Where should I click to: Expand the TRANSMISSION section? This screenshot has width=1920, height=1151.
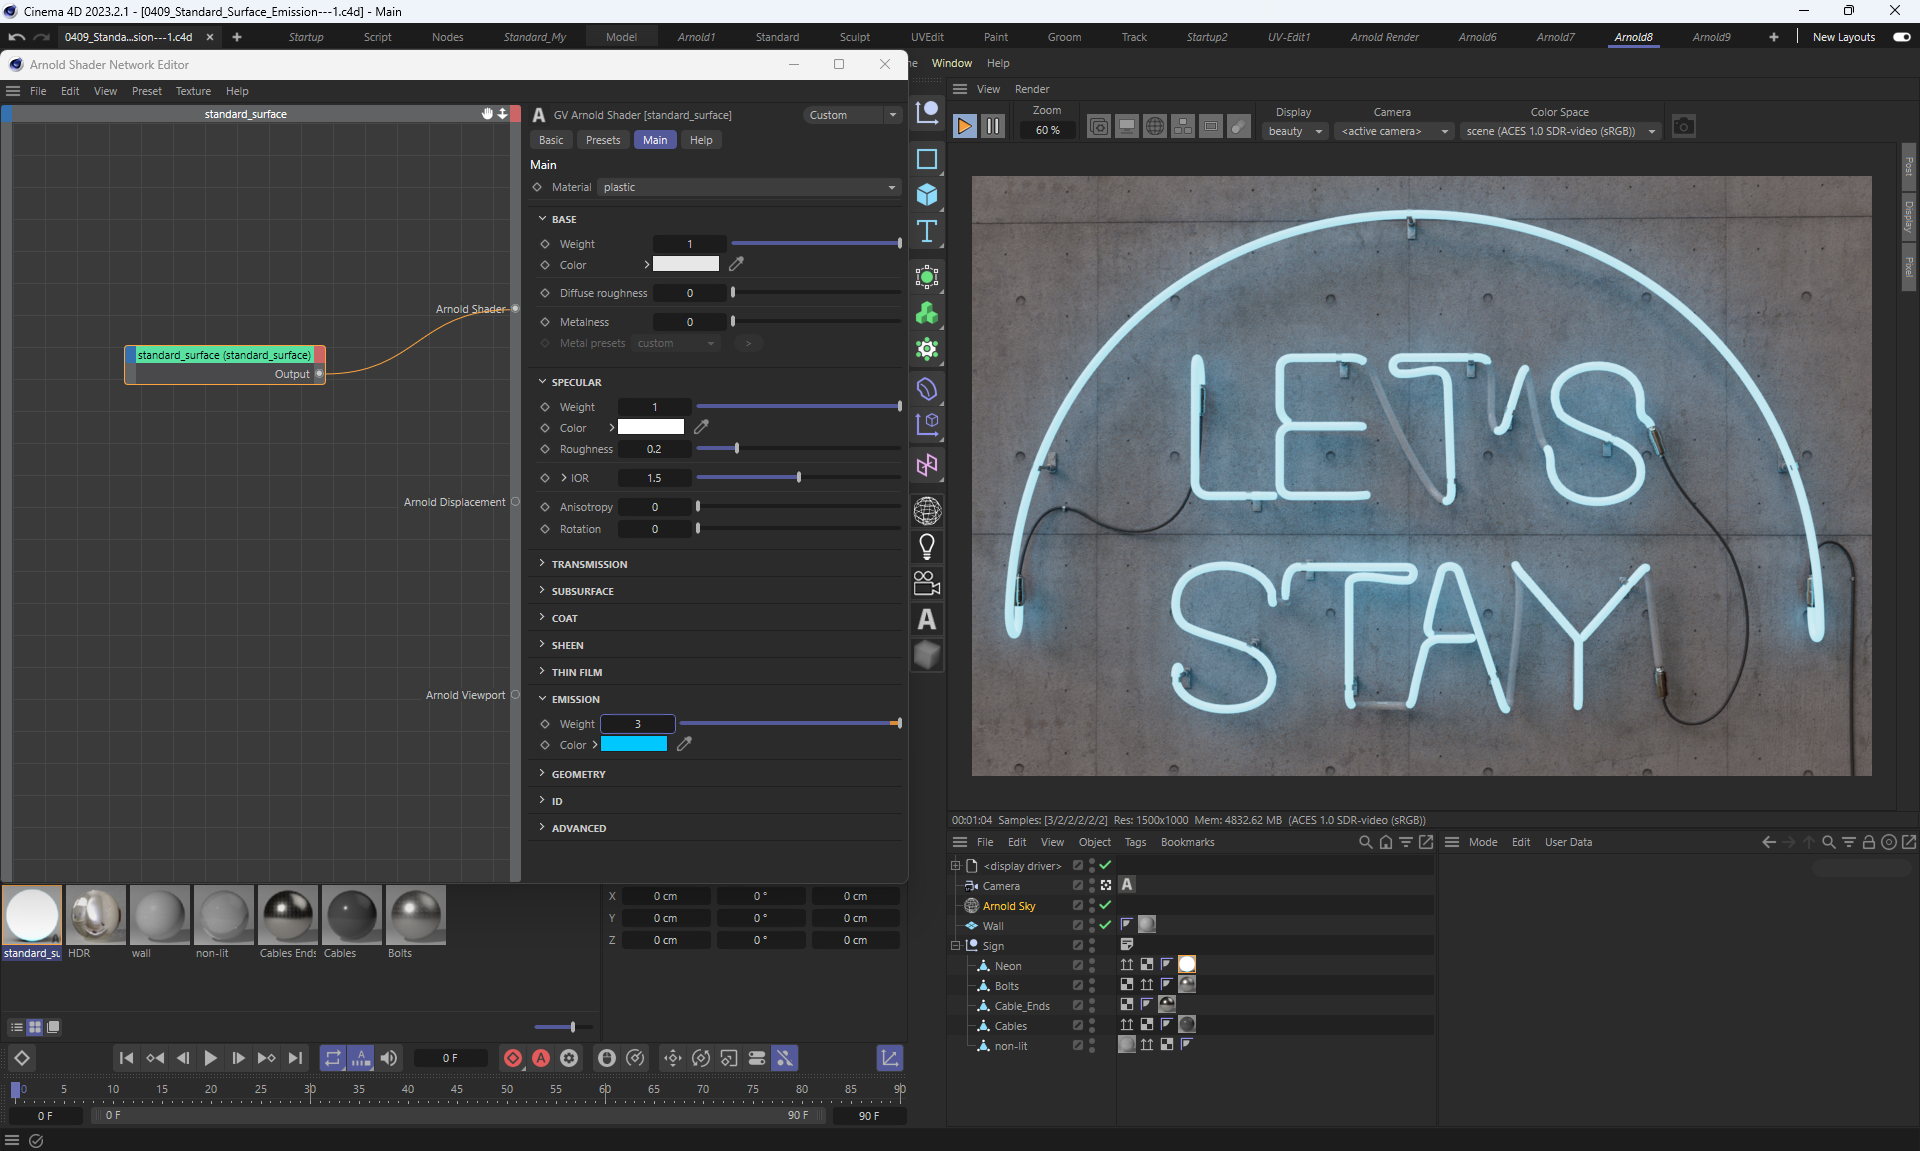tap(589, 564)
